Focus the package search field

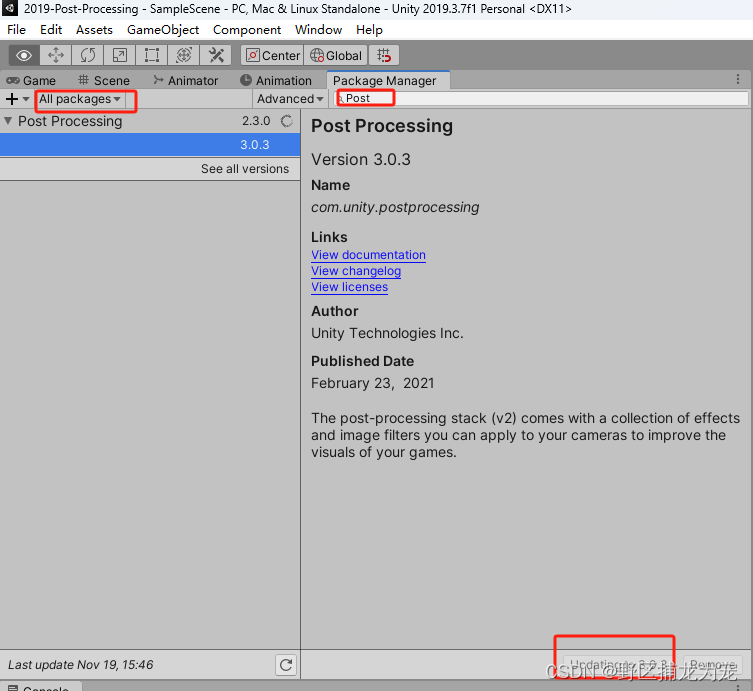point(541,98)
